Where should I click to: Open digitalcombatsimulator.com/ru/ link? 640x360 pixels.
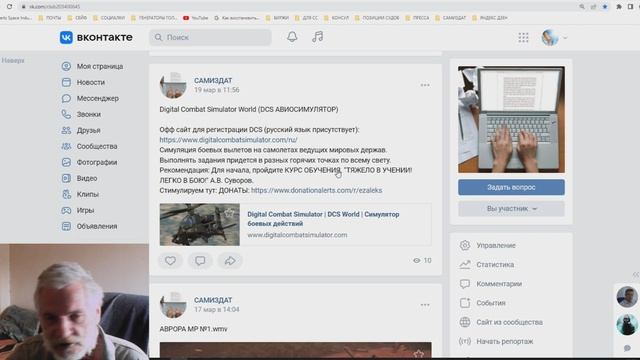click(x=228, y=140)
